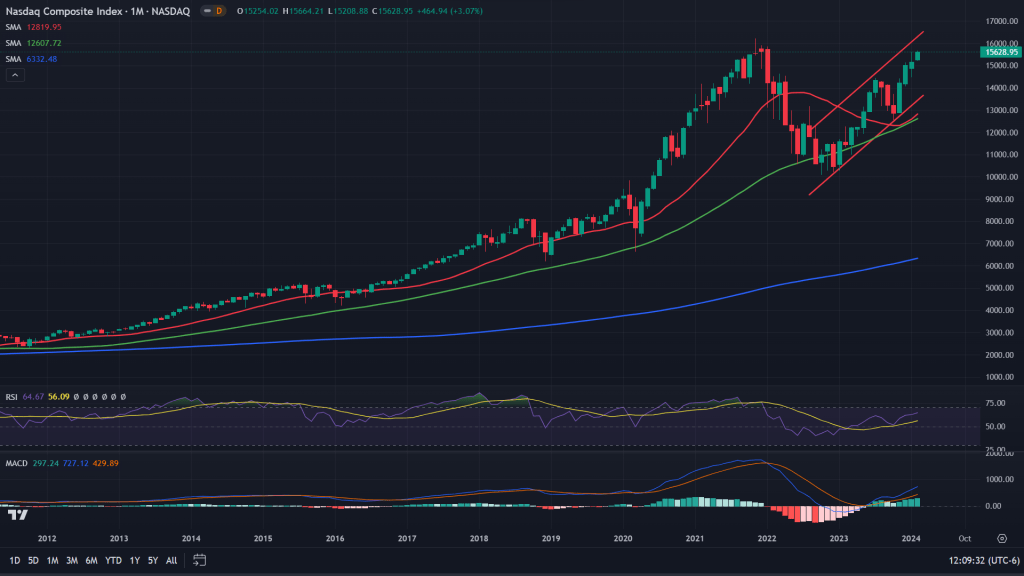Select the 5D time range
The image size is (1024, 576).
[33, 560]
